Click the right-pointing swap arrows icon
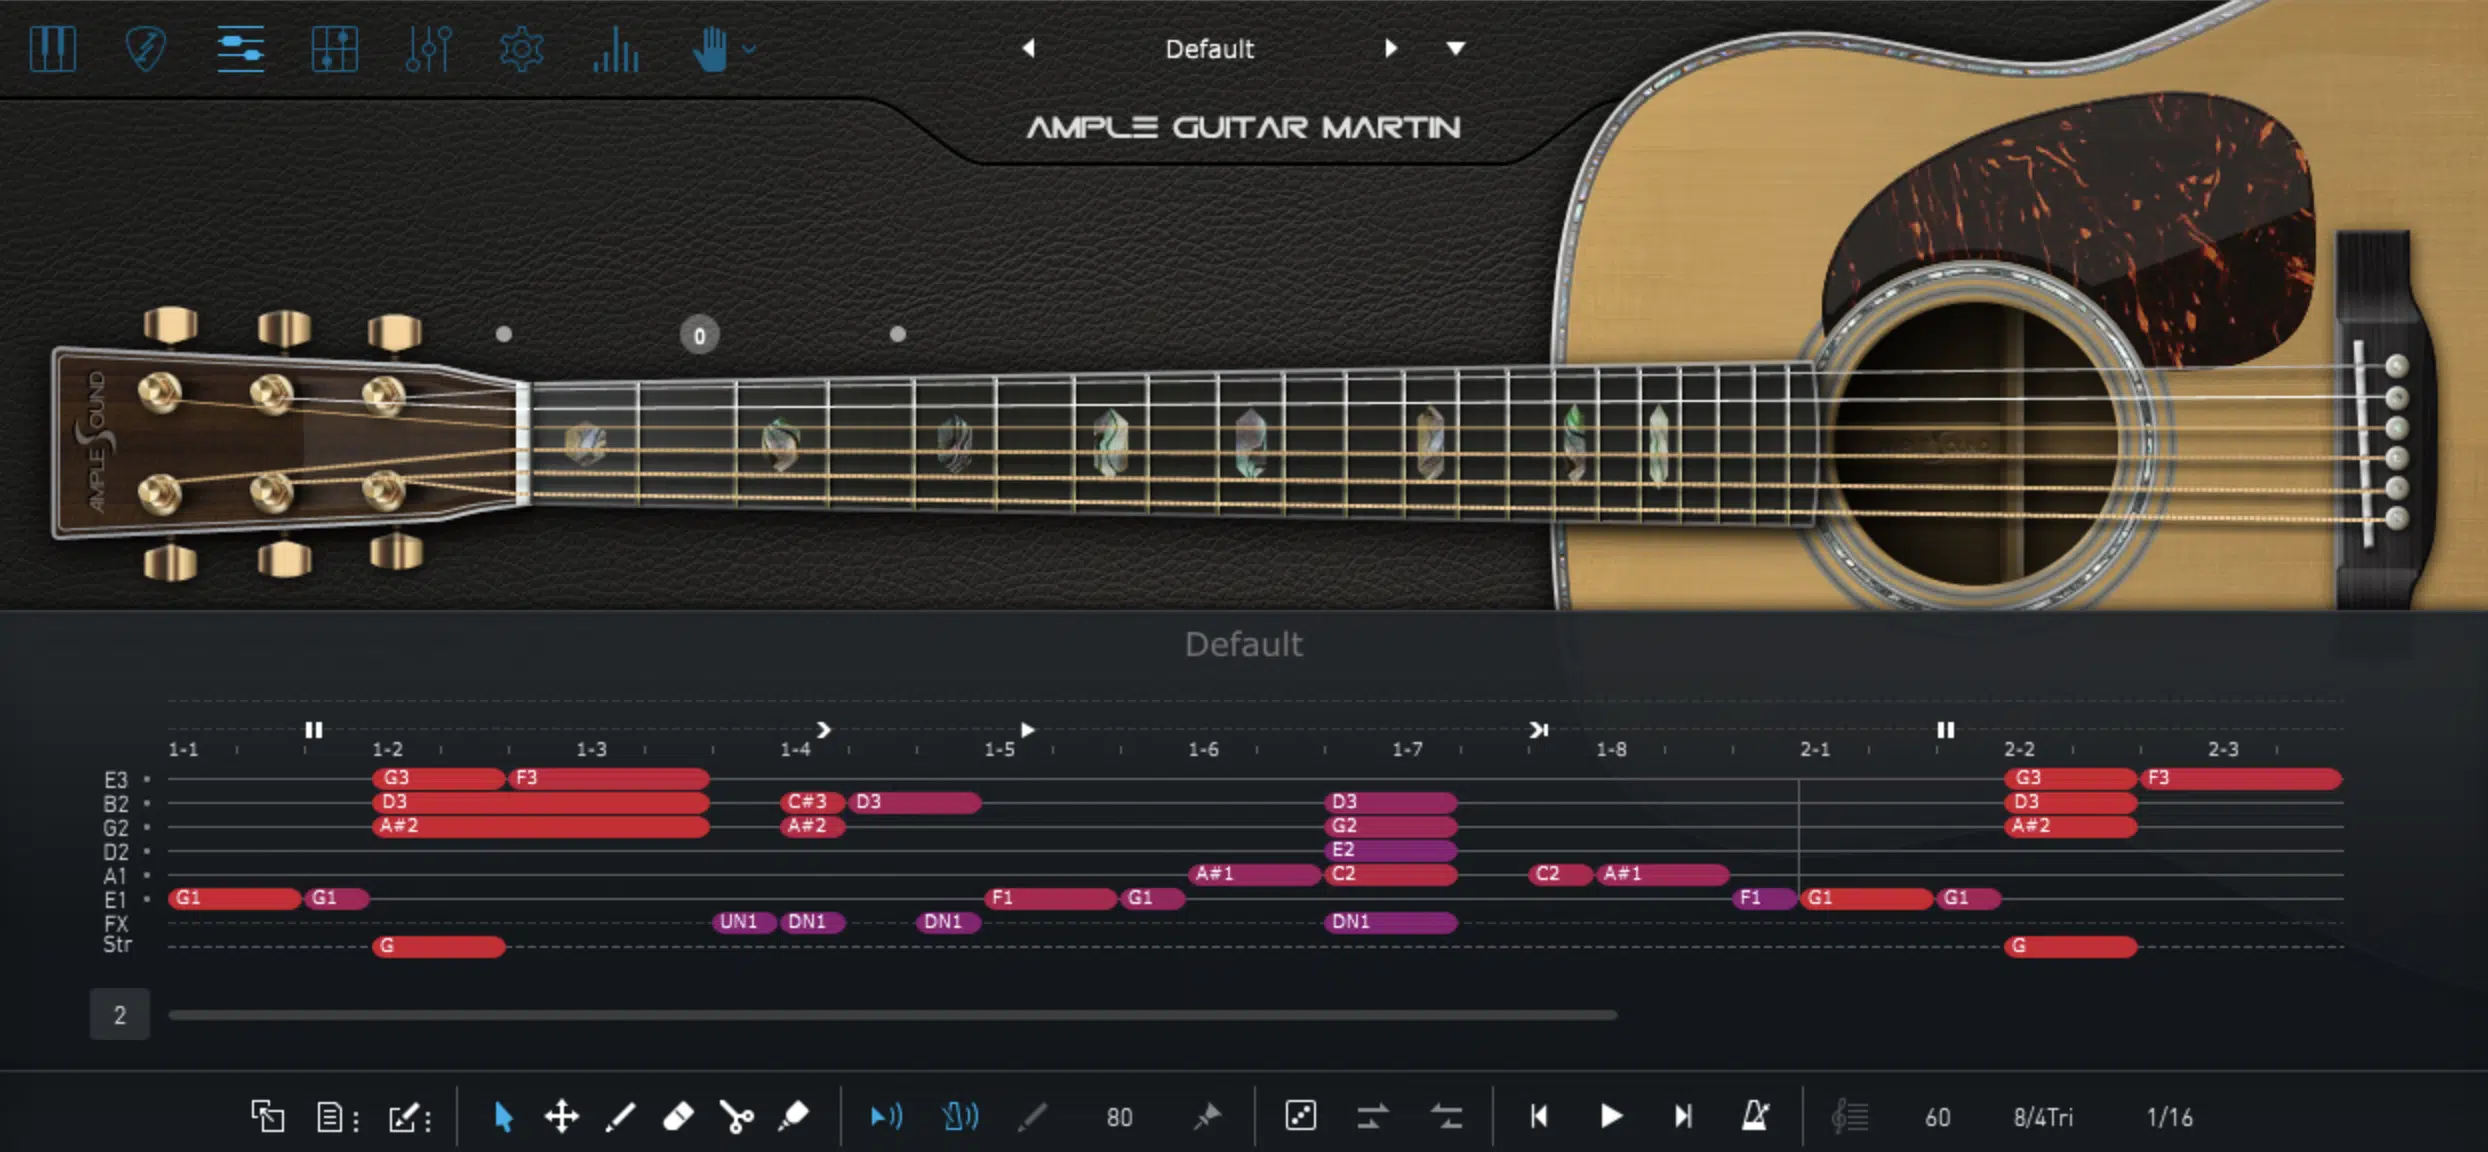 [1372, 1116]
